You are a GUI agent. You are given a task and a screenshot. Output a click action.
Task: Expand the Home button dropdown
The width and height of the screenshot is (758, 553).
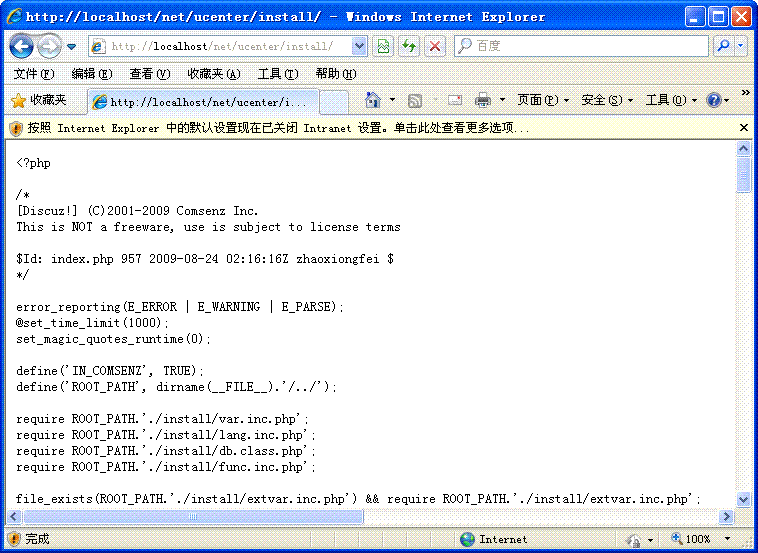point(392,100)
